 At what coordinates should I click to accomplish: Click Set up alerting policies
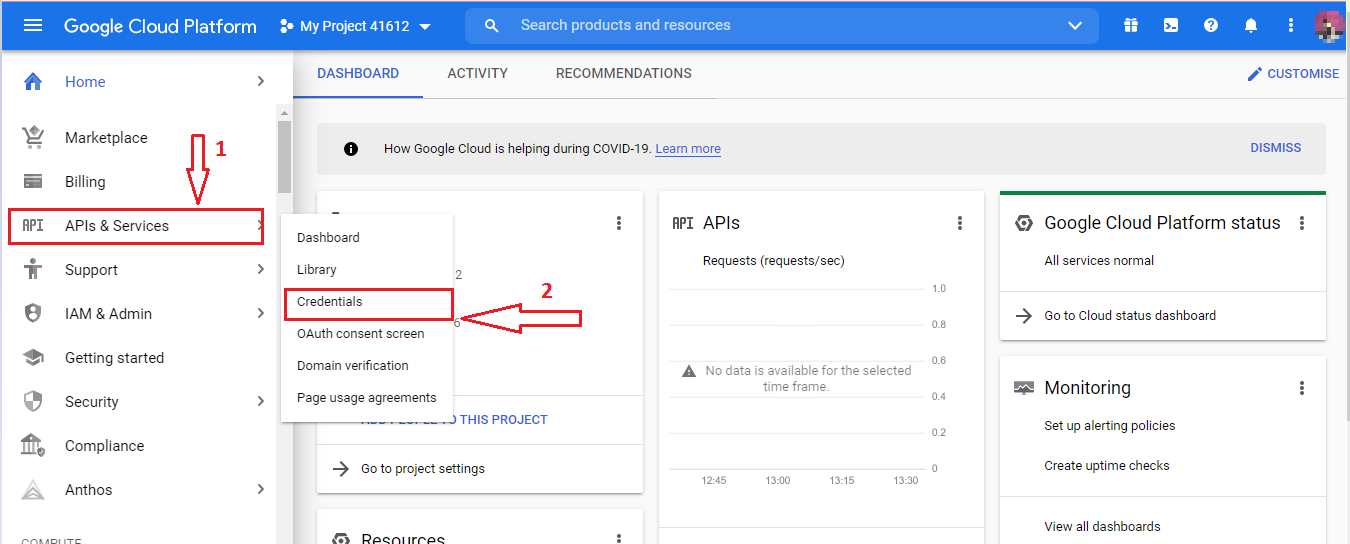pos(1110,426)
